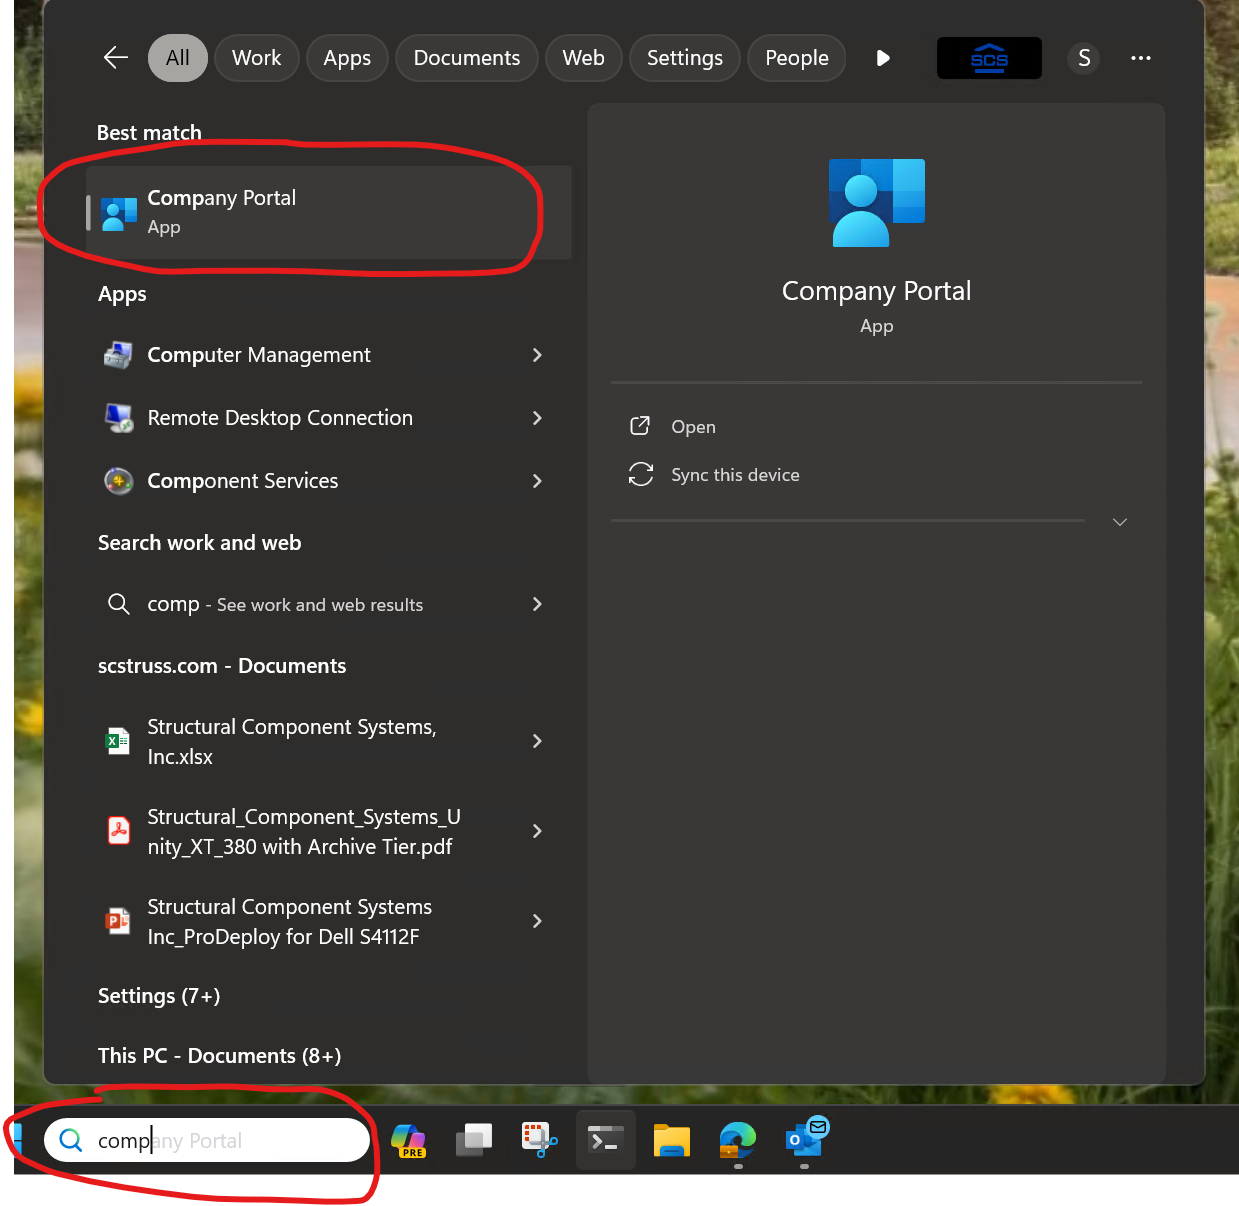Open Structural Component Systems, Inc.xlsx
This screenshot has height=1206, width=1239.
(329, 741)
